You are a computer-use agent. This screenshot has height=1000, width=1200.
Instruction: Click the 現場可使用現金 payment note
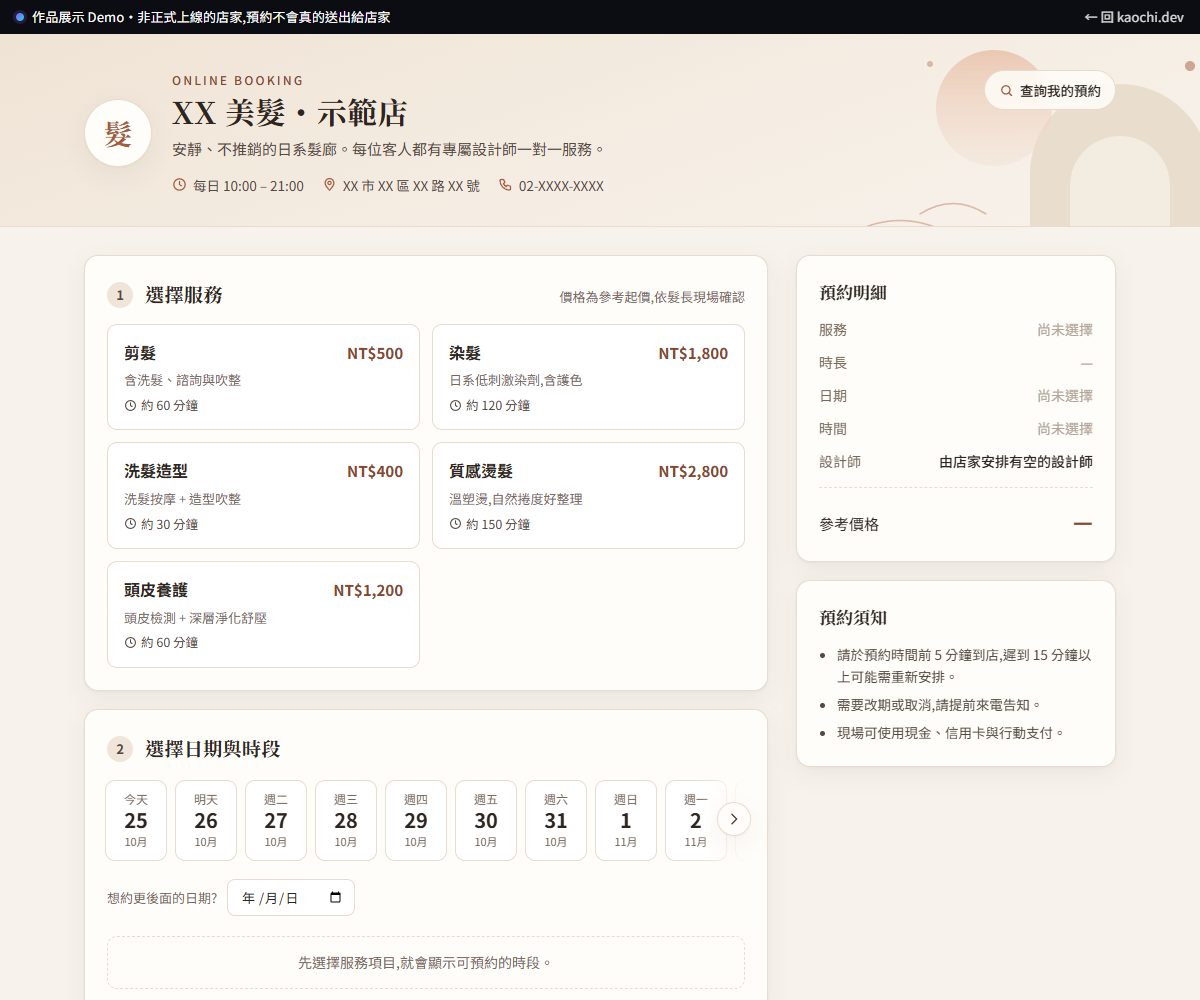[950, 733]
